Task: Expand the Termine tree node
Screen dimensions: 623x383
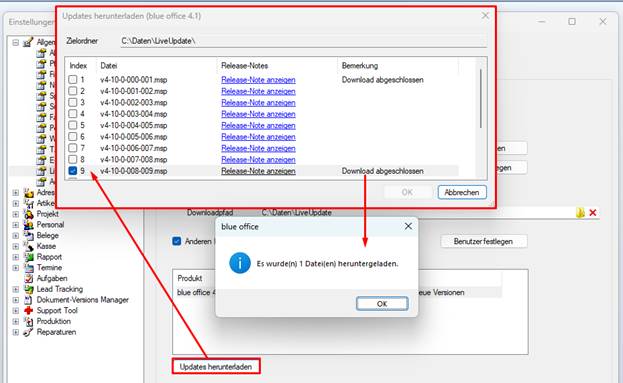Action: click(x=15, y=268)
